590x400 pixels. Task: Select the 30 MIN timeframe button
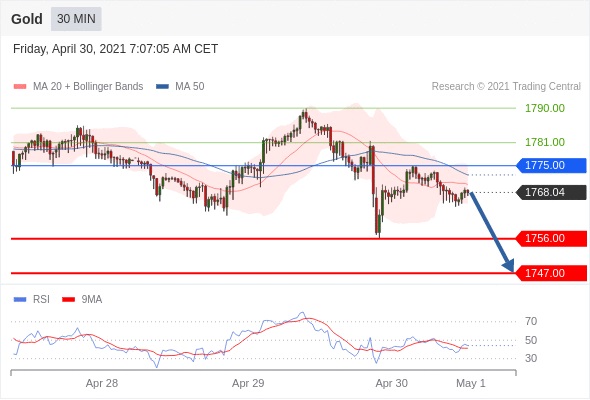click(76, 19)
